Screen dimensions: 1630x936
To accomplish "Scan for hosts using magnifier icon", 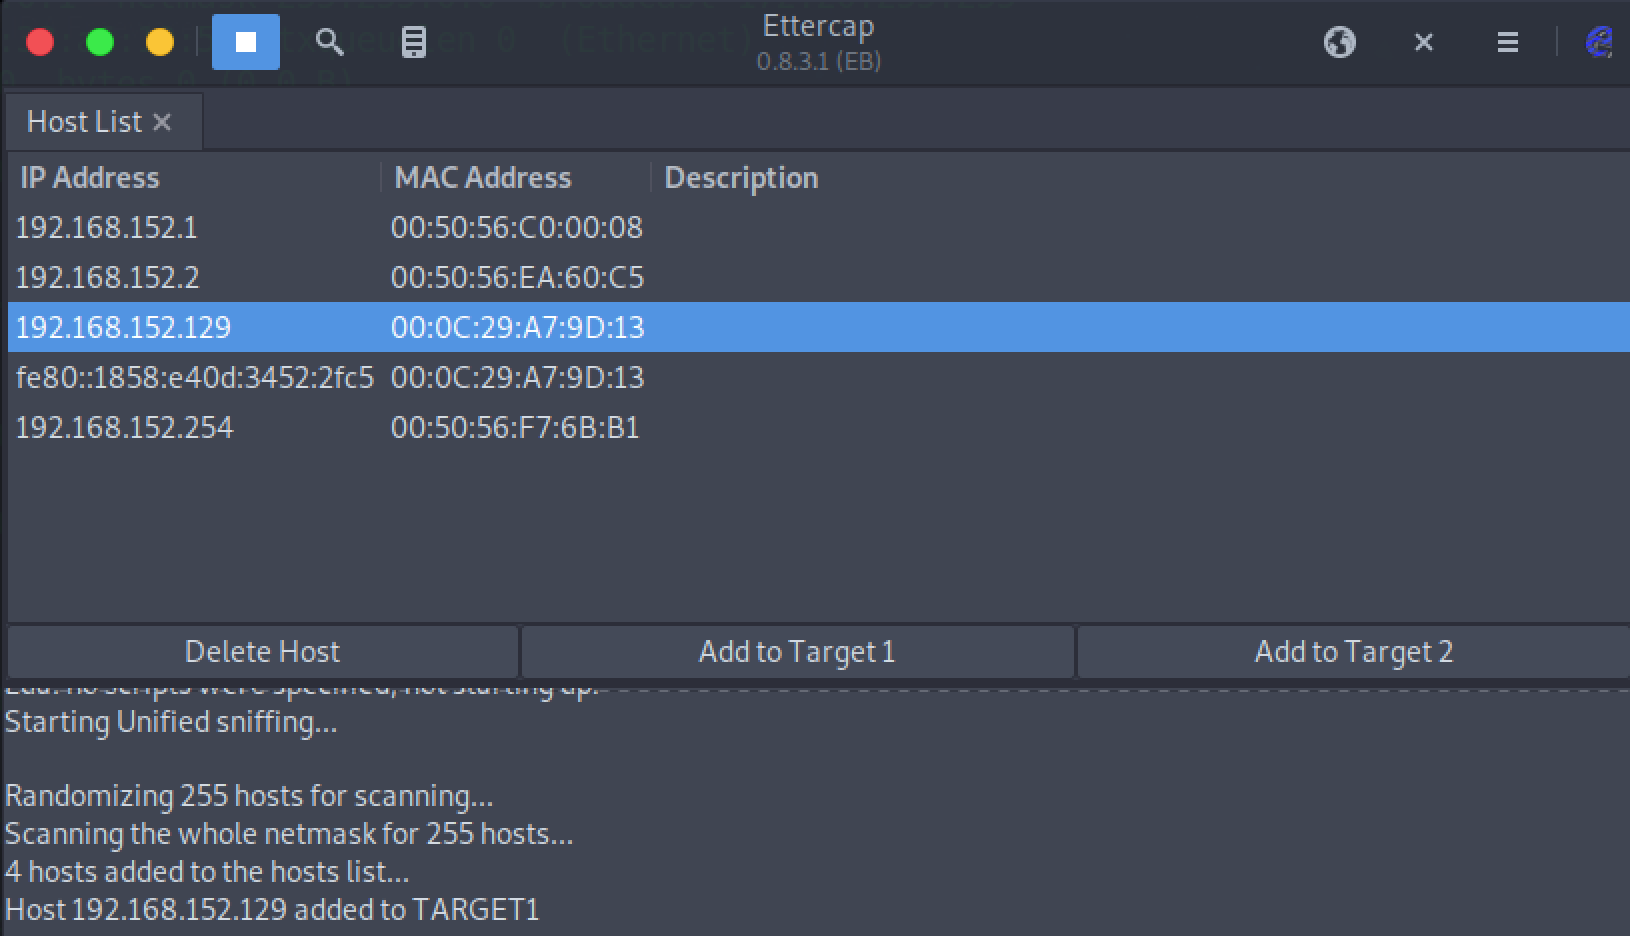I will click(x=330, y=42).
